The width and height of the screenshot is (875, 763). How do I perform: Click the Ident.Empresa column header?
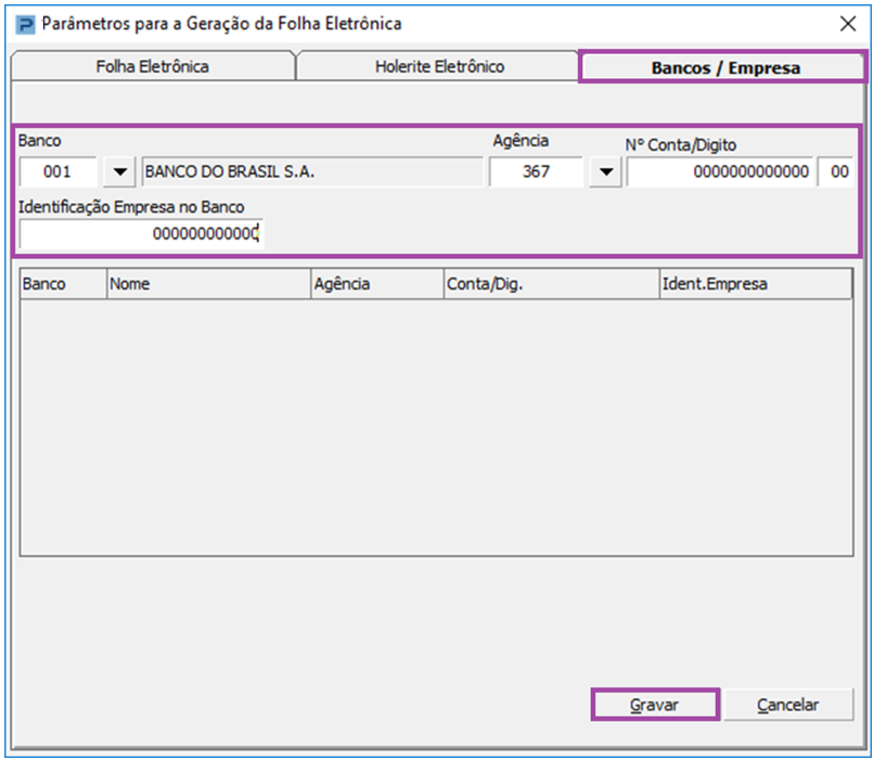755,284
